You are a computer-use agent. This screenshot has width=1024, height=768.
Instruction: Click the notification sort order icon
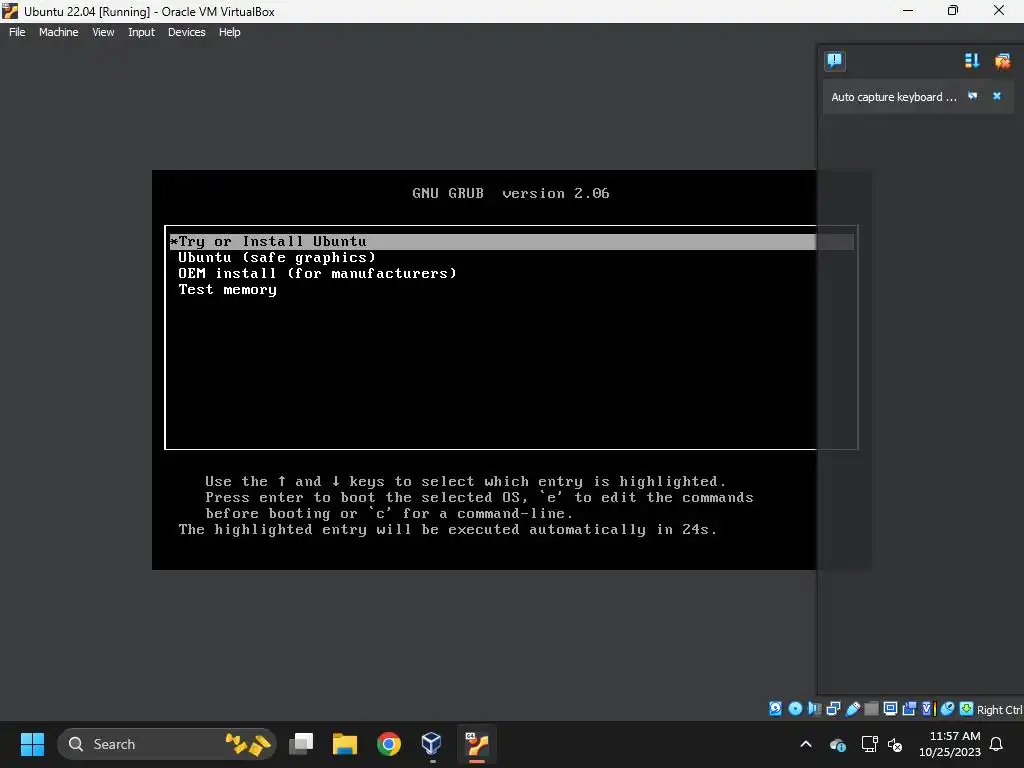[972, 61]
